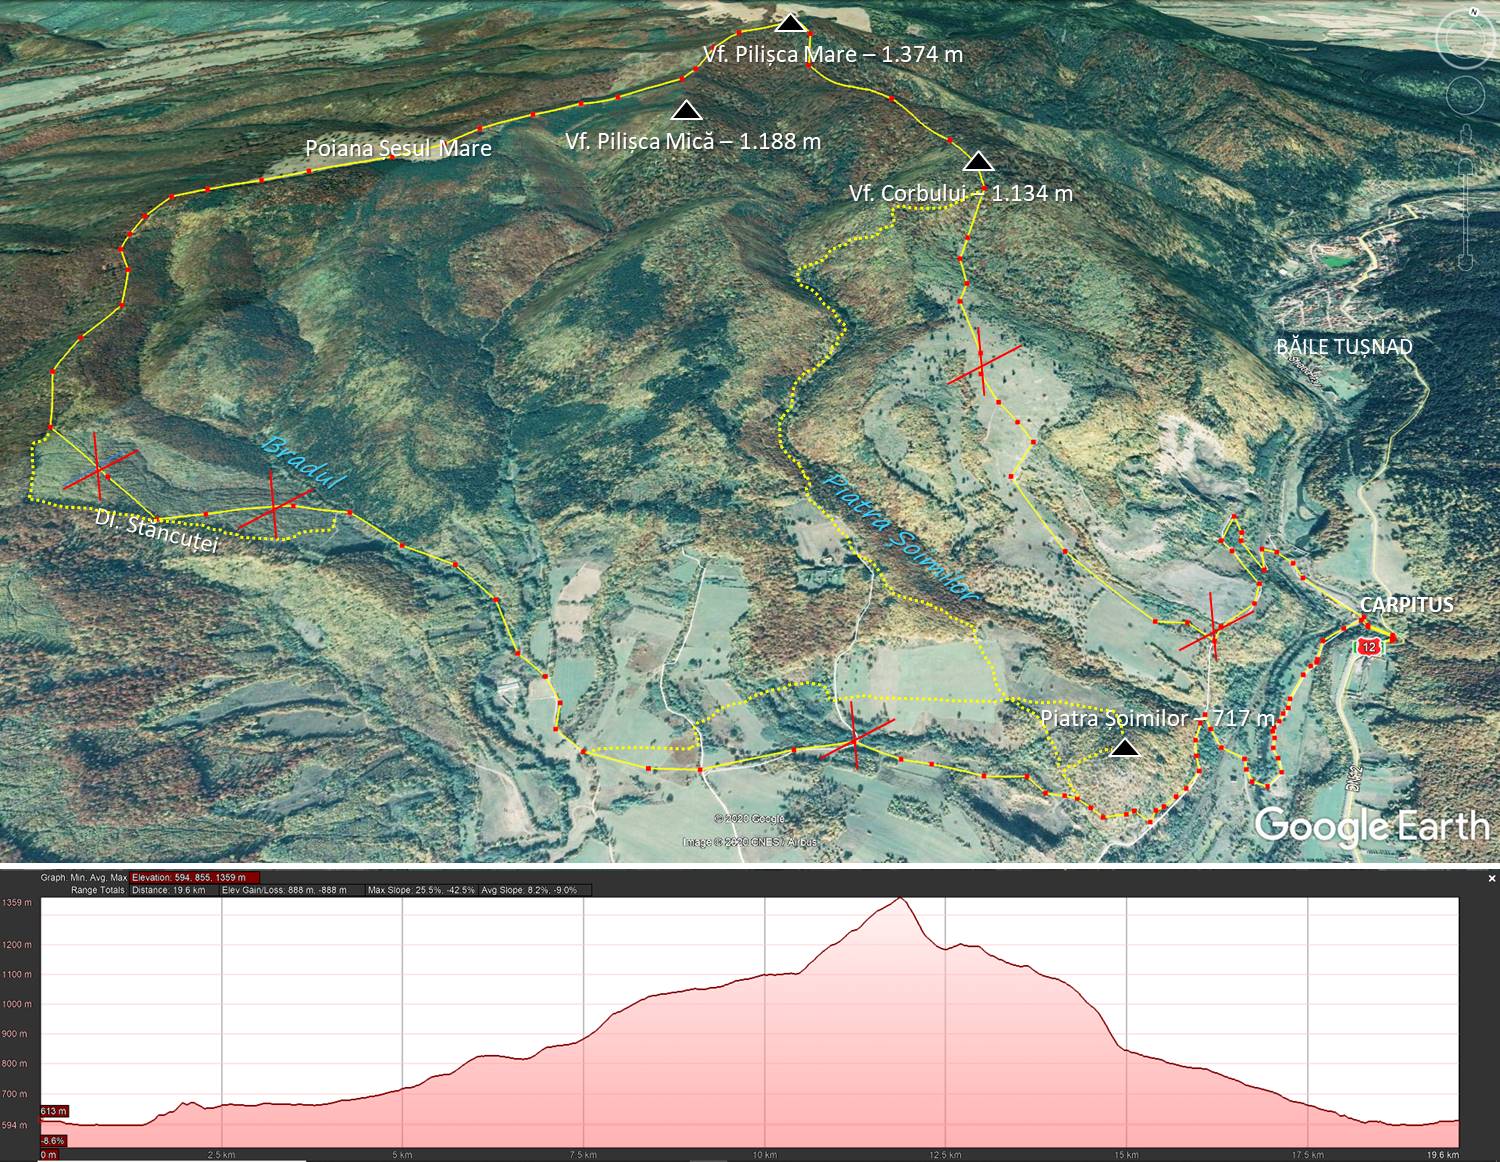Click the Poiana Sesul Mare label
Screen dimensions: 1500x1162
pyautogui.click(x=398, y=149)
